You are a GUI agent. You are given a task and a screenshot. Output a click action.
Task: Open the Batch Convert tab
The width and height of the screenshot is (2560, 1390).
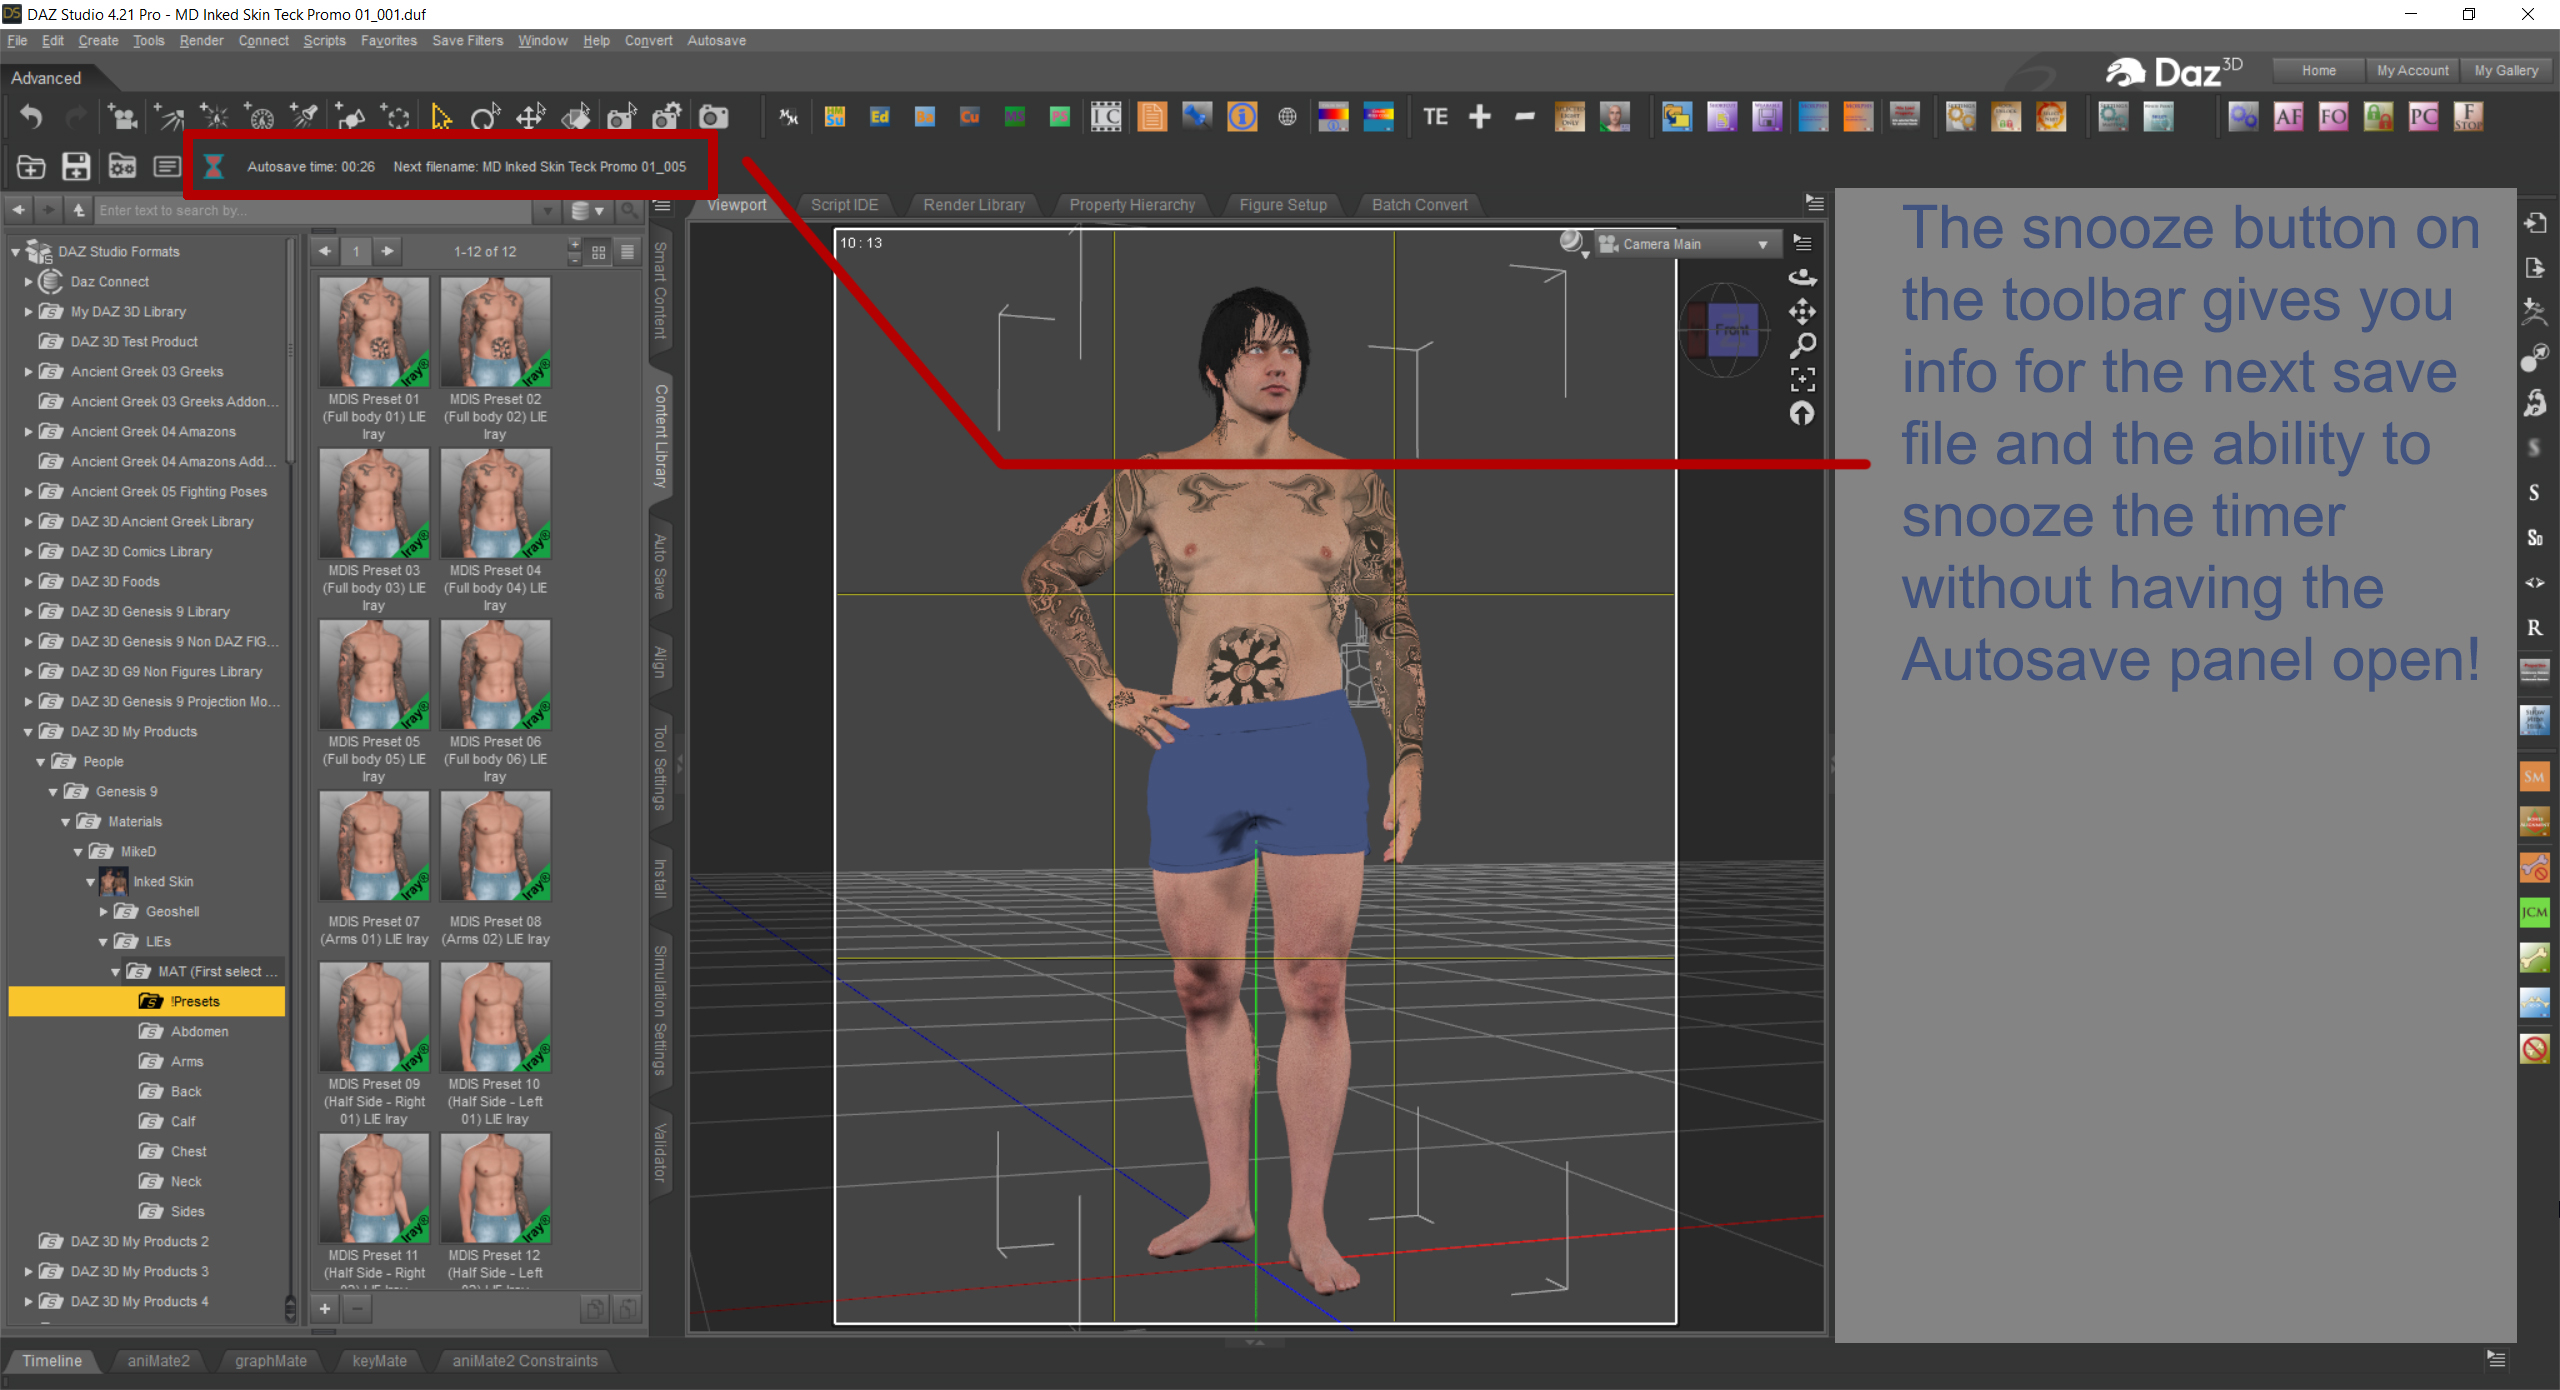[1419, 205]
